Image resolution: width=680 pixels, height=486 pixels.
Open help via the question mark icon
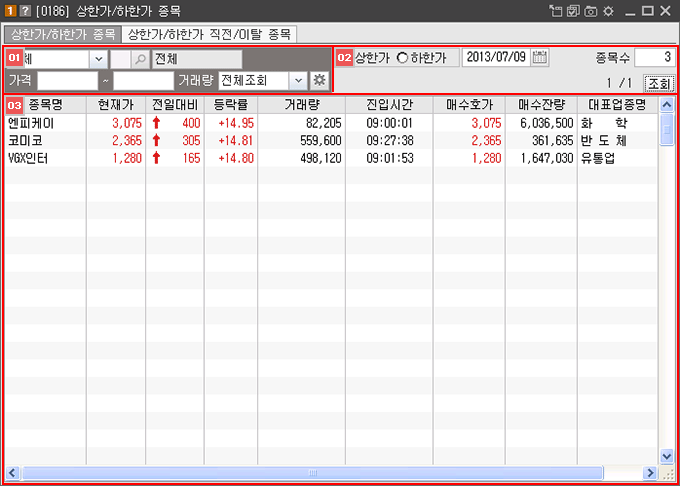click(x=26, y=11)
